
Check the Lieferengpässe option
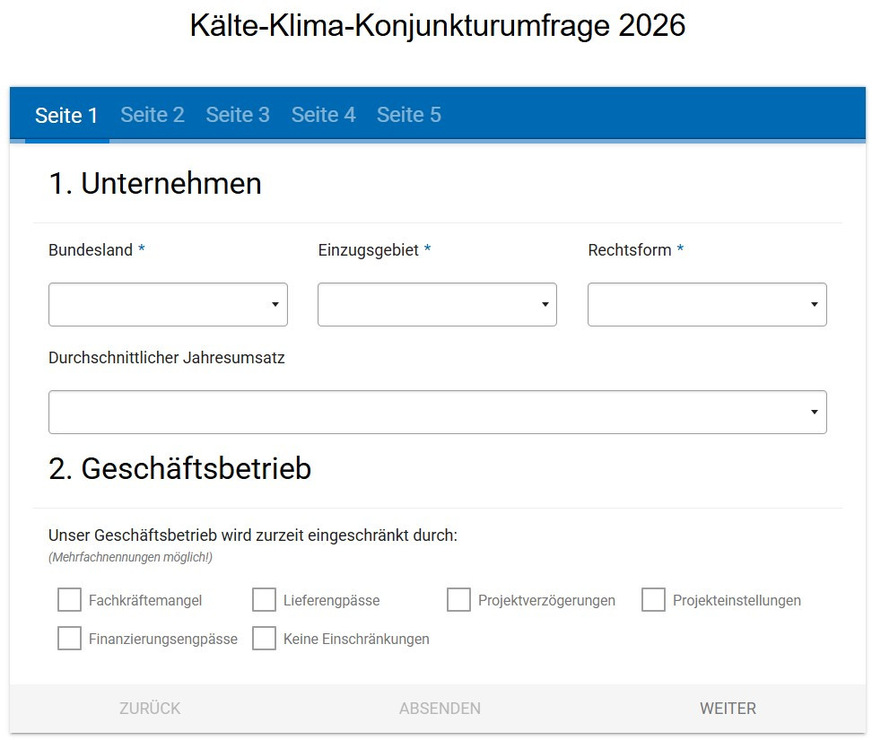point(263,599)
